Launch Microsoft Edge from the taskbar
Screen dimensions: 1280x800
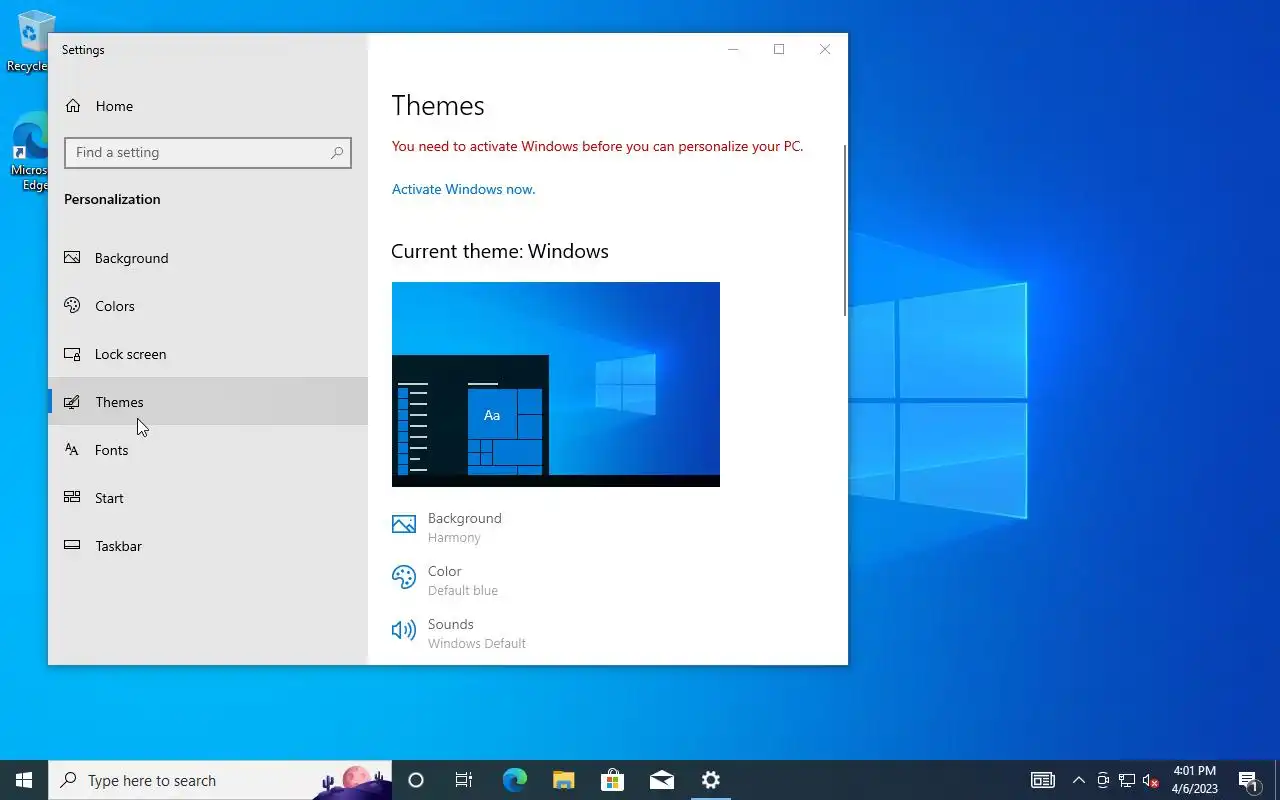point(514,780)
